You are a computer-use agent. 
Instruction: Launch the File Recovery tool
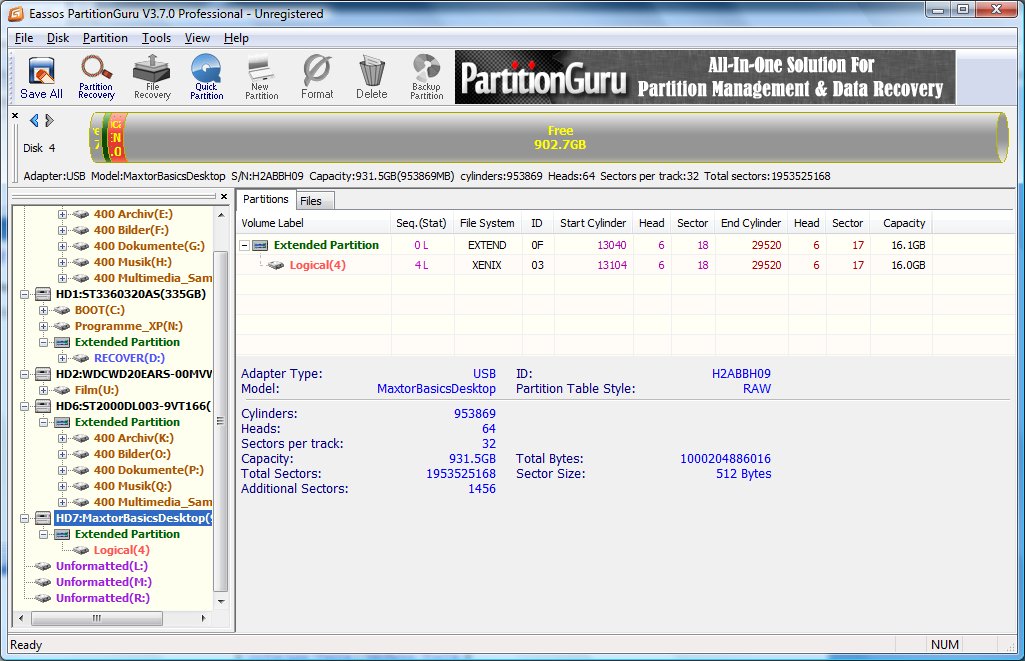152,77
